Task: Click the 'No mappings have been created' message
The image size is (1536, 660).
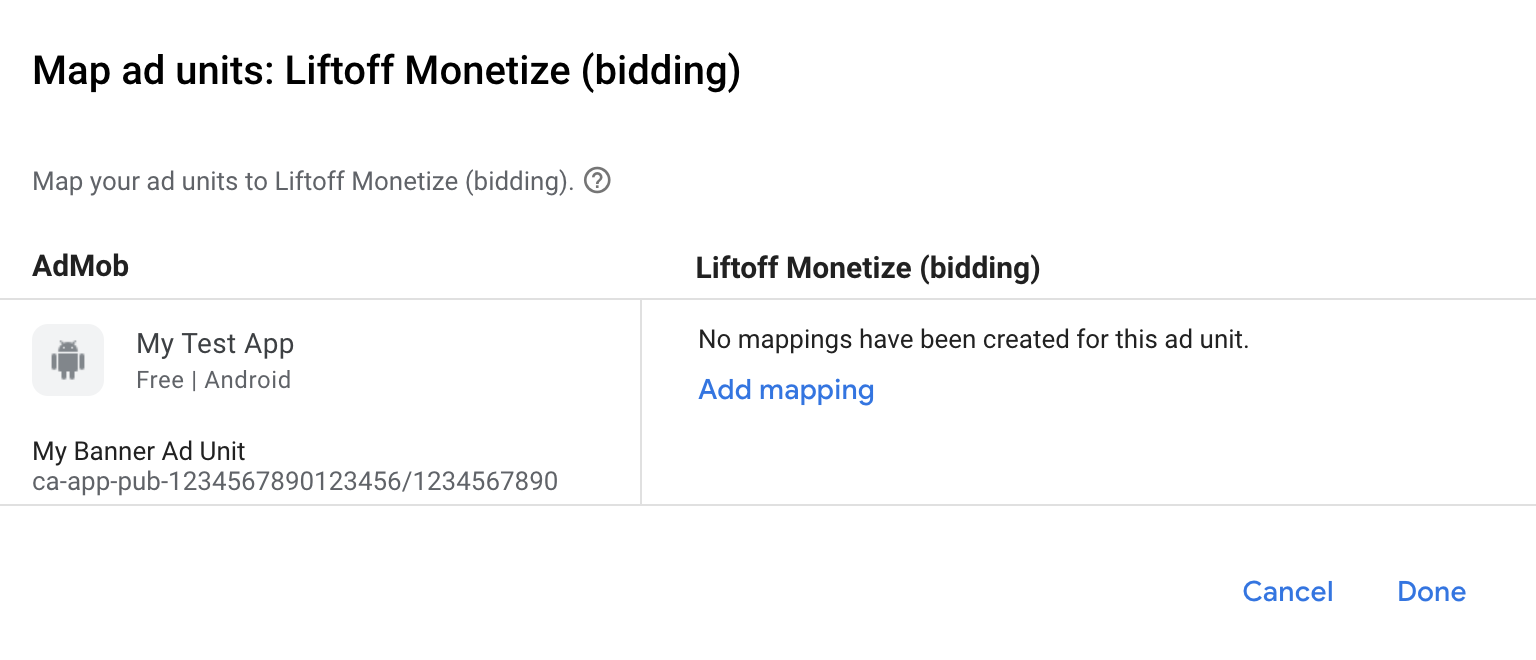Action: tap(973, 340)
